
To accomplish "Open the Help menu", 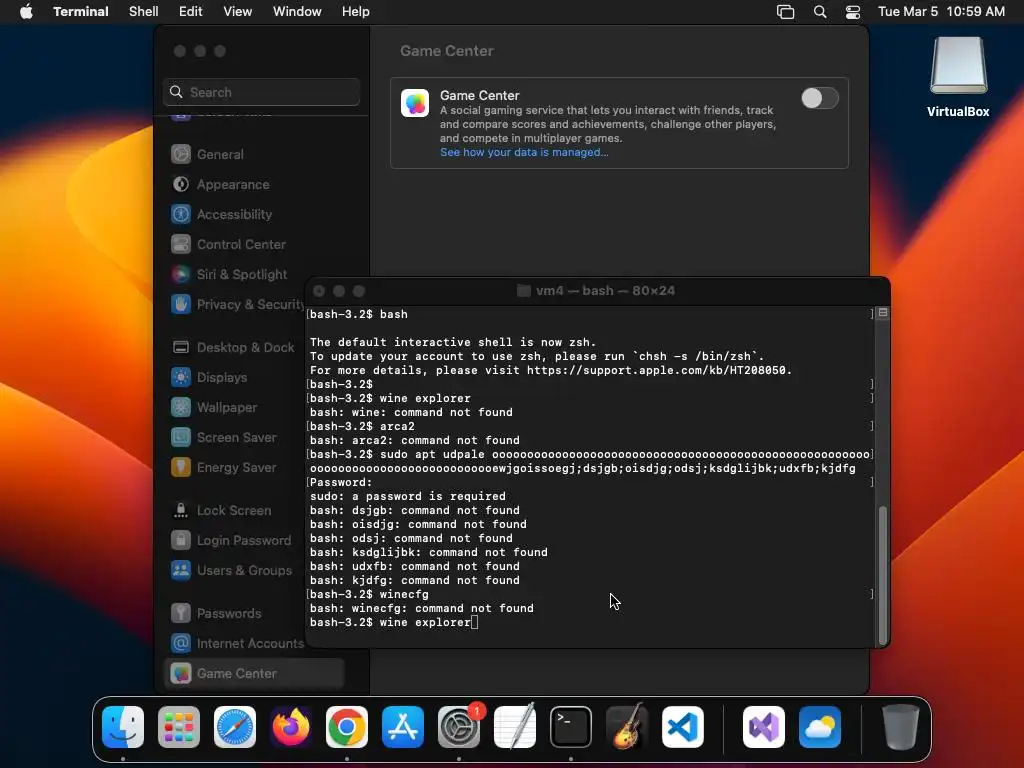I will [356, 12].
